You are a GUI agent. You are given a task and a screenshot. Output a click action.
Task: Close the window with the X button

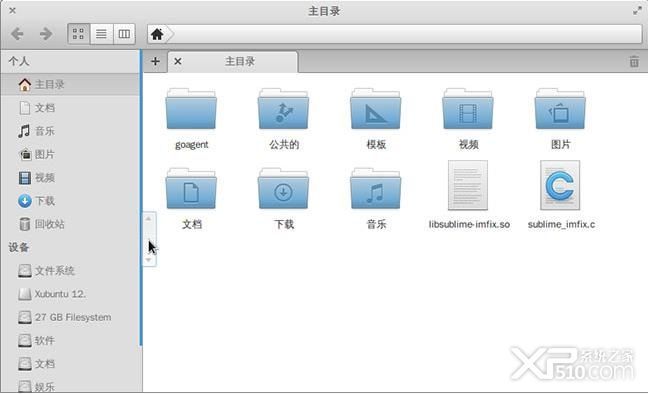tap(12, 10)
